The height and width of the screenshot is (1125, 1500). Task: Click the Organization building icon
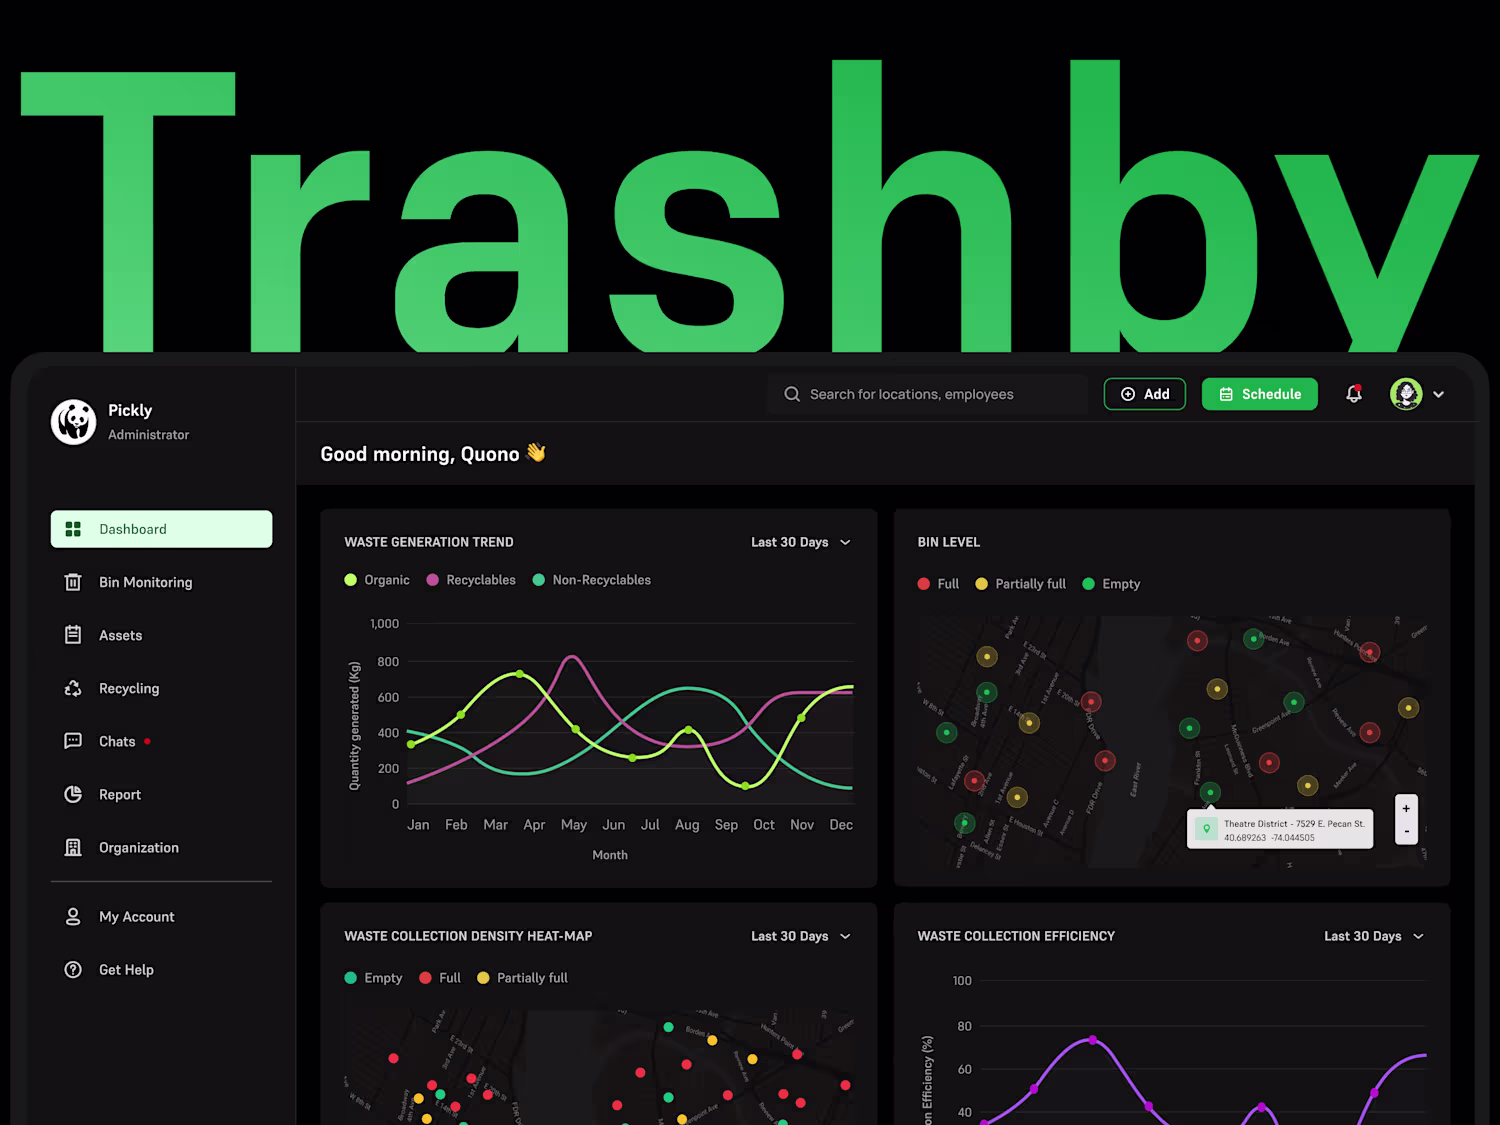click(73, 847)
